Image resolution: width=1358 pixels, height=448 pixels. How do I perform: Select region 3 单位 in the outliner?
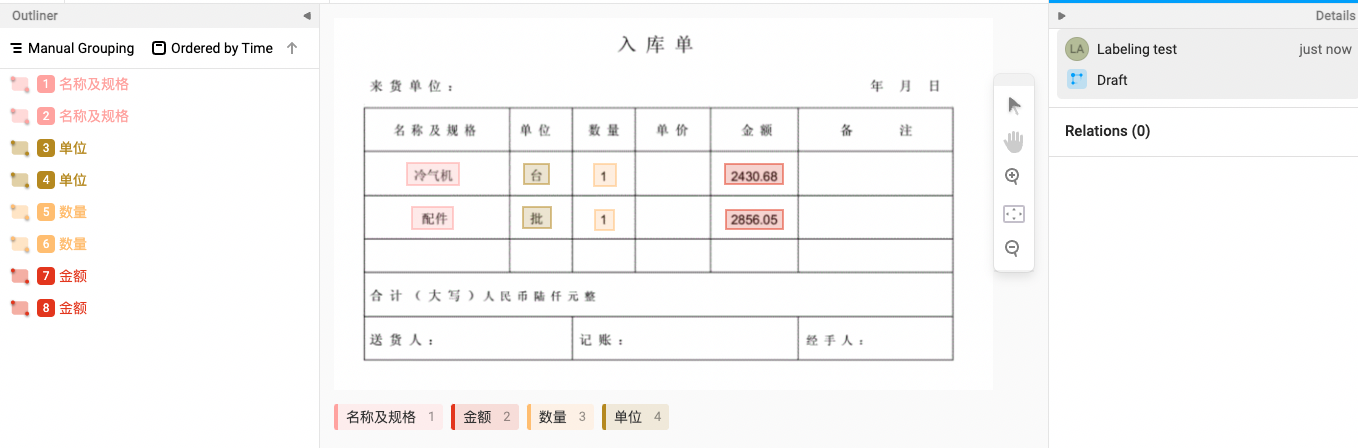click(73, 148)
